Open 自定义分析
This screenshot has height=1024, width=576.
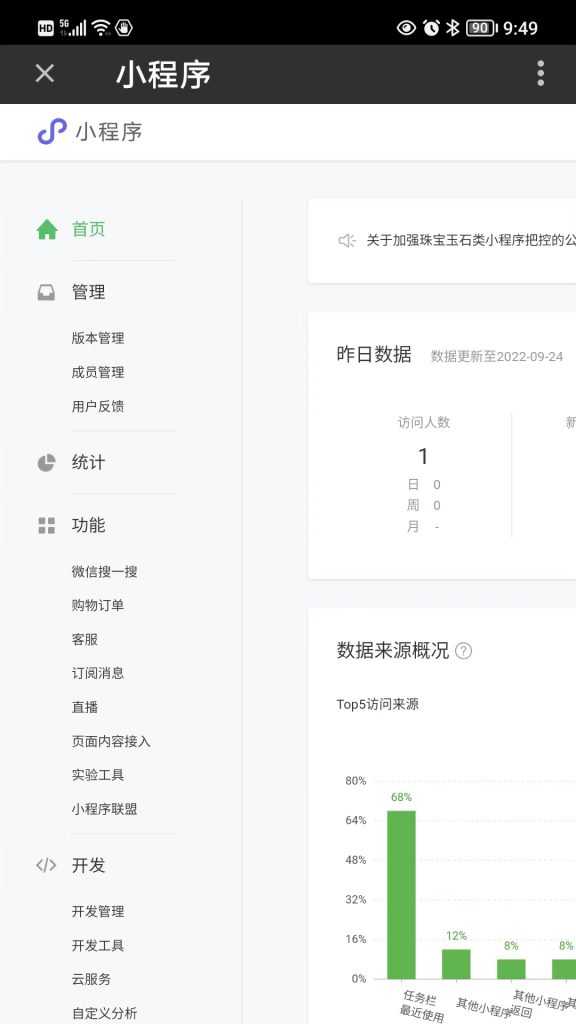pos(104,1013)
